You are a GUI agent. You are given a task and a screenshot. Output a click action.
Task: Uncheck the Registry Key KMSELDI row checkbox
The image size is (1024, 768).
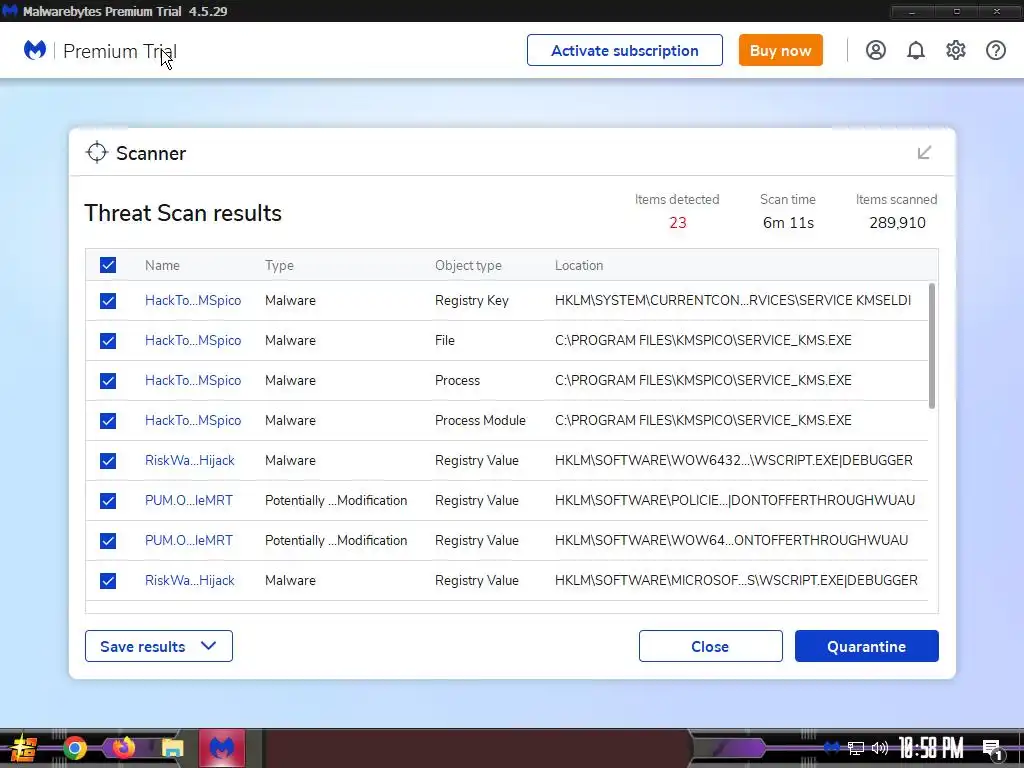pyautogui.click(x=108, y=300)
